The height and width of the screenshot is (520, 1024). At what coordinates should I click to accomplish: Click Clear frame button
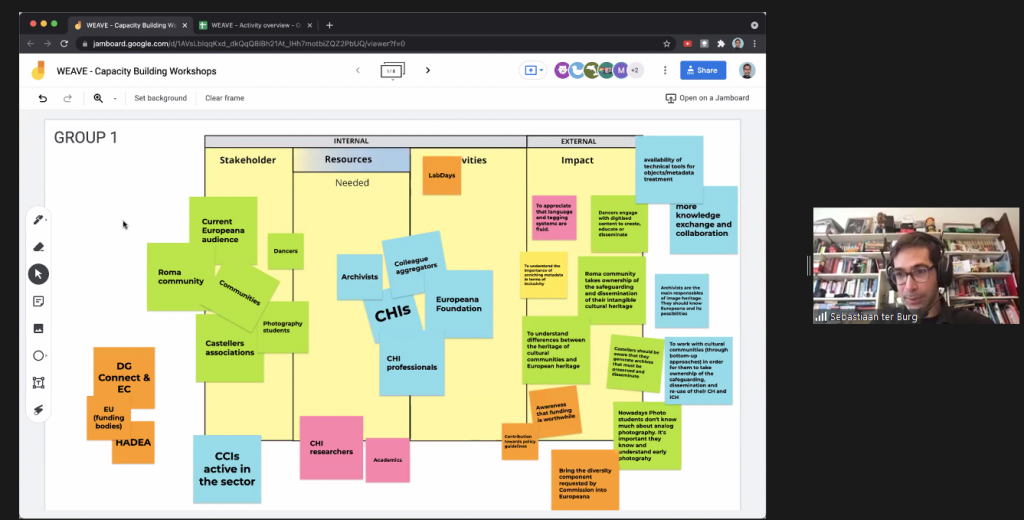tap(225, 98)
